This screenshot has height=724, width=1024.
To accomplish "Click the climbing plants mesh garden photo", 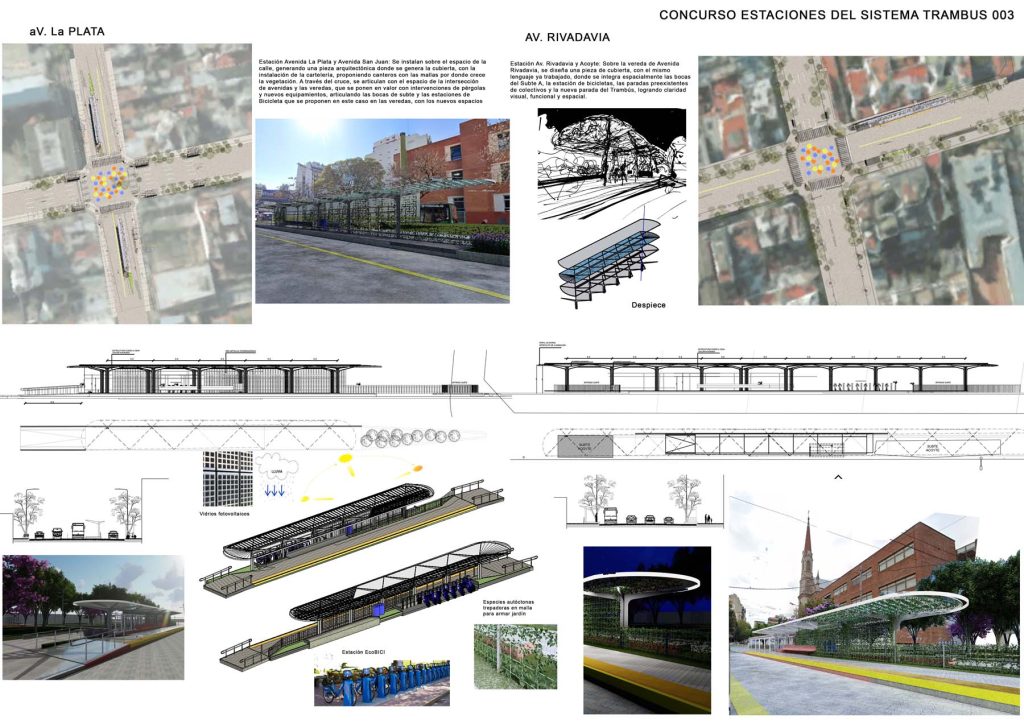I will (515, 657).
